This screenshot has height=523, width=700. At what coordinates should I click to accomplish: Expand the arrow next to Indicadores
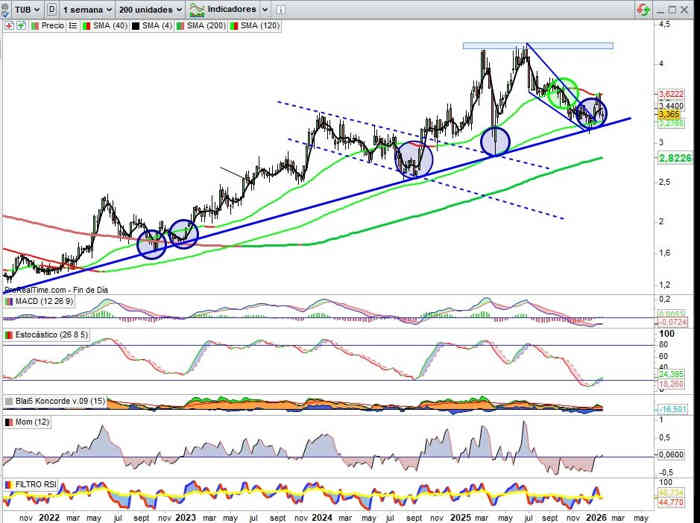click(264, 8)
